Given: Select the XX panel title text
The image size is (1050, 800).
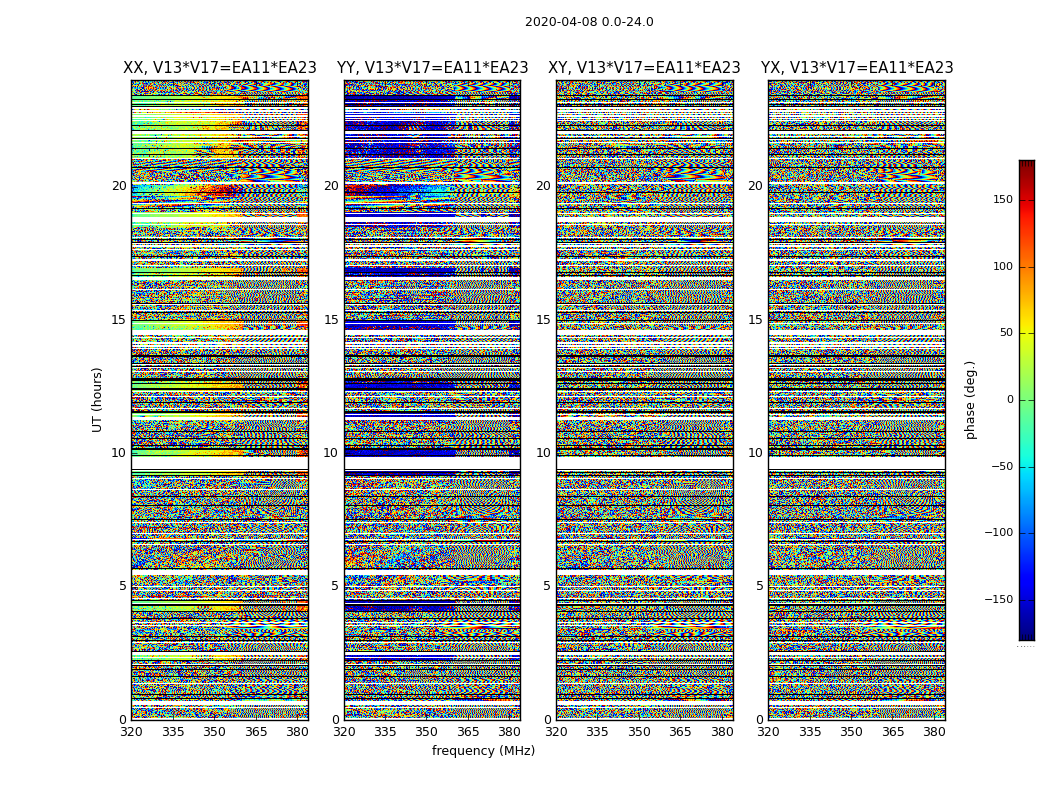Looking at the screenshot, I should click(219, 68).
